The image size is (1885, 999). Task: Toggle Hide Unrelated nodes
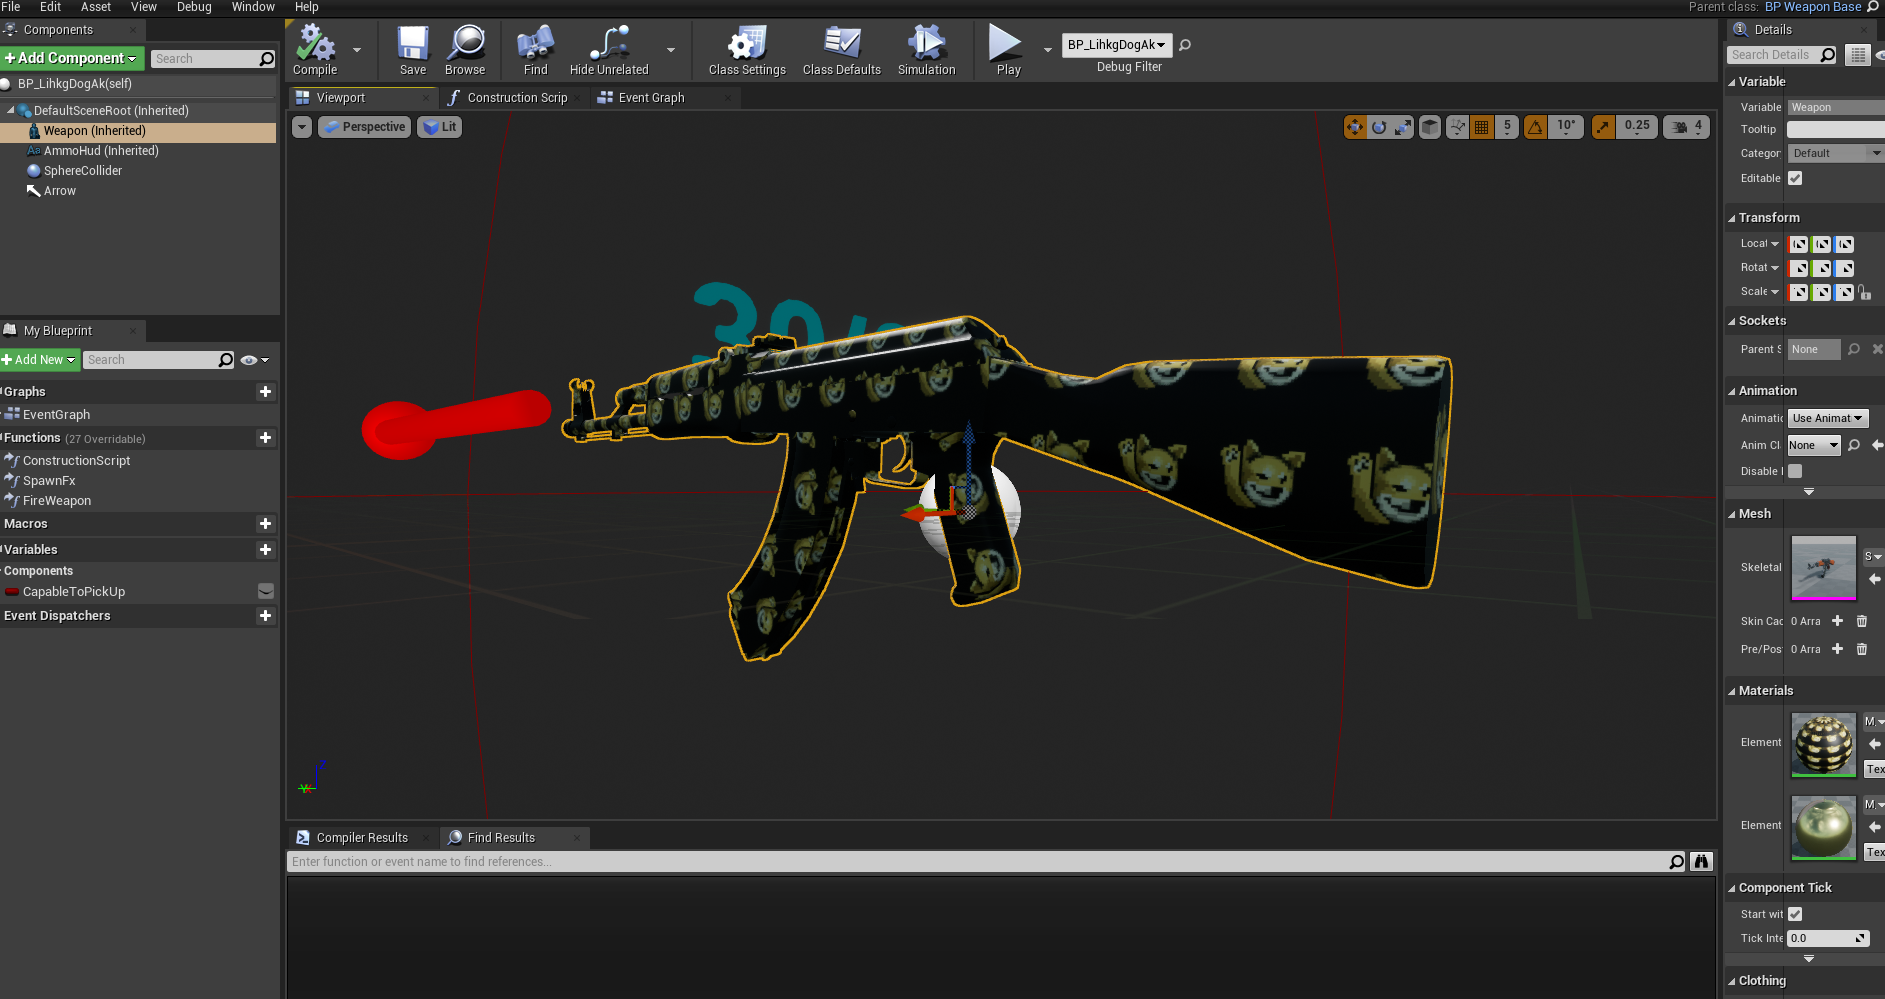point(609,50)
